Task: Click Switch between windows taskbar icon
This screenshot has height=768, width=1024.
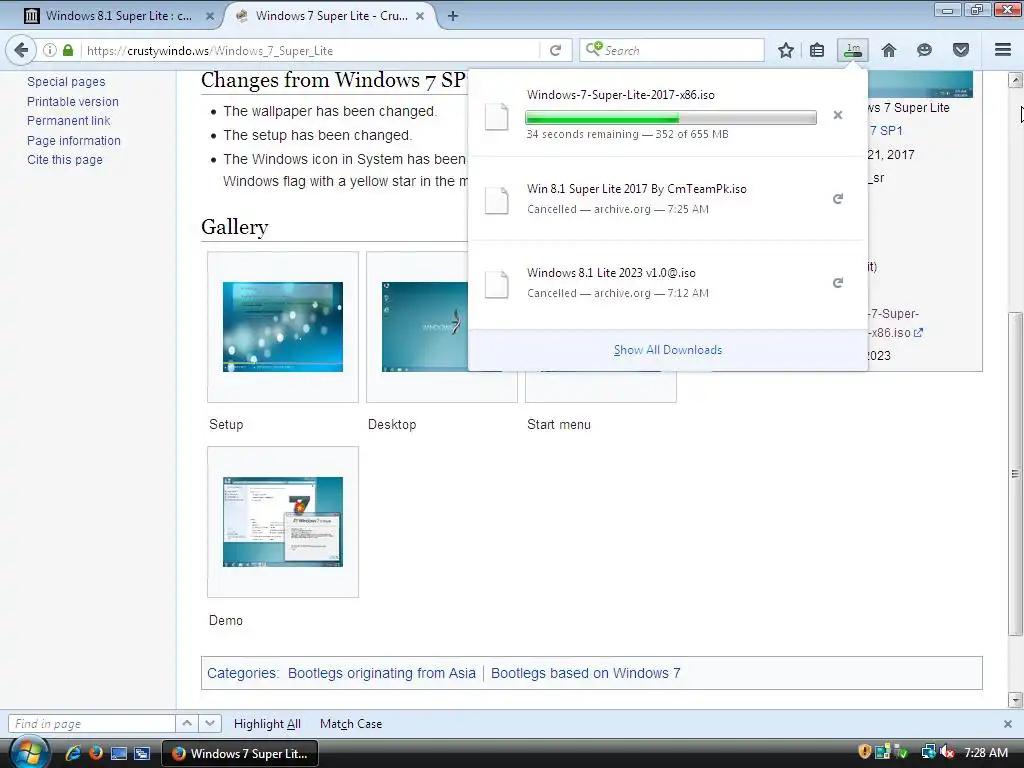Action: tap(142, 753)
